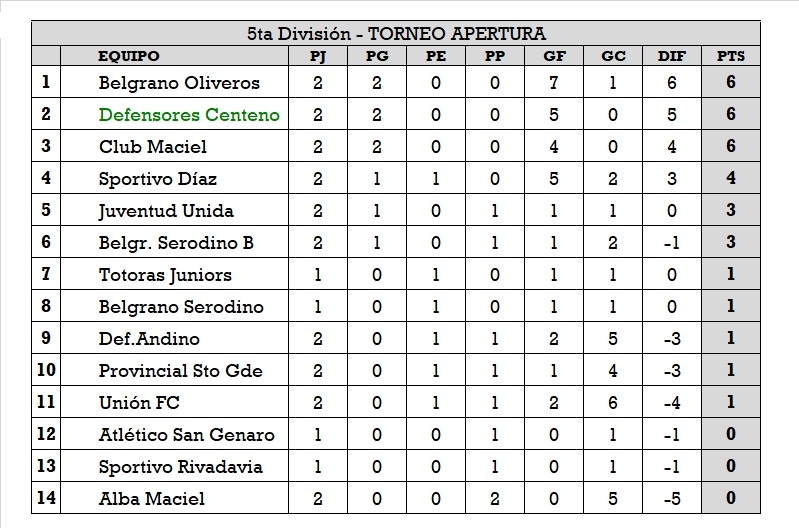Image resolution: width=799 pixels, height=528 pixels.
Task: Click the Atlético San Genaro team name
Action: [186, 435]
